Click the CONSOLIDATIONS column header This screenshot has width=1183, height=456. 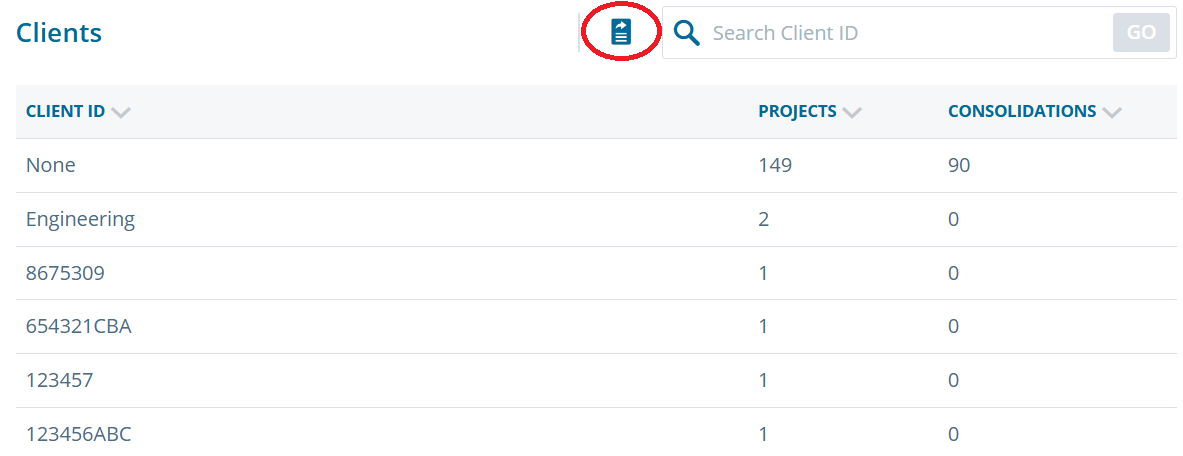tap(1022, 112)
